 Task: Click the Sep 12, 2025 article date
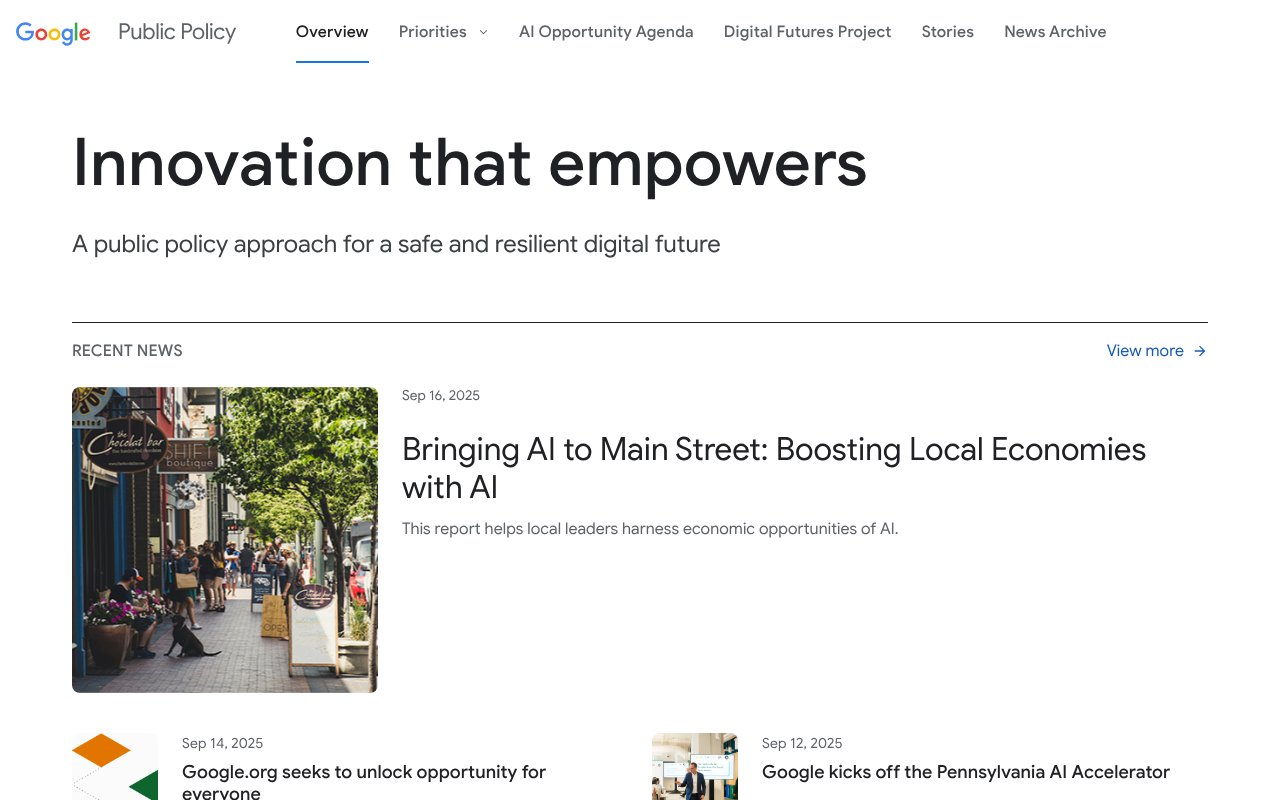pos(802,743)
